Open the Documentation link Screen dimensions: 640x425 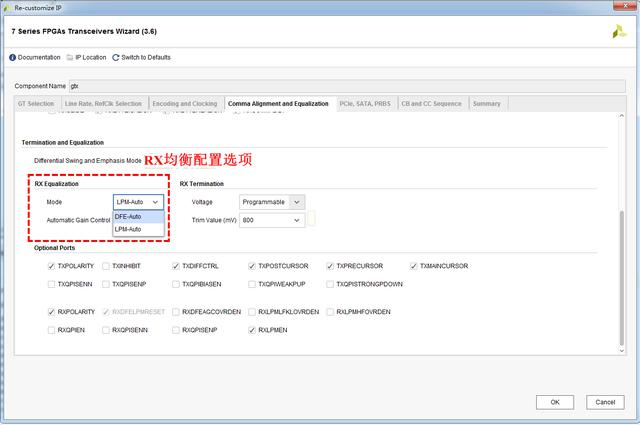point(39,58)
